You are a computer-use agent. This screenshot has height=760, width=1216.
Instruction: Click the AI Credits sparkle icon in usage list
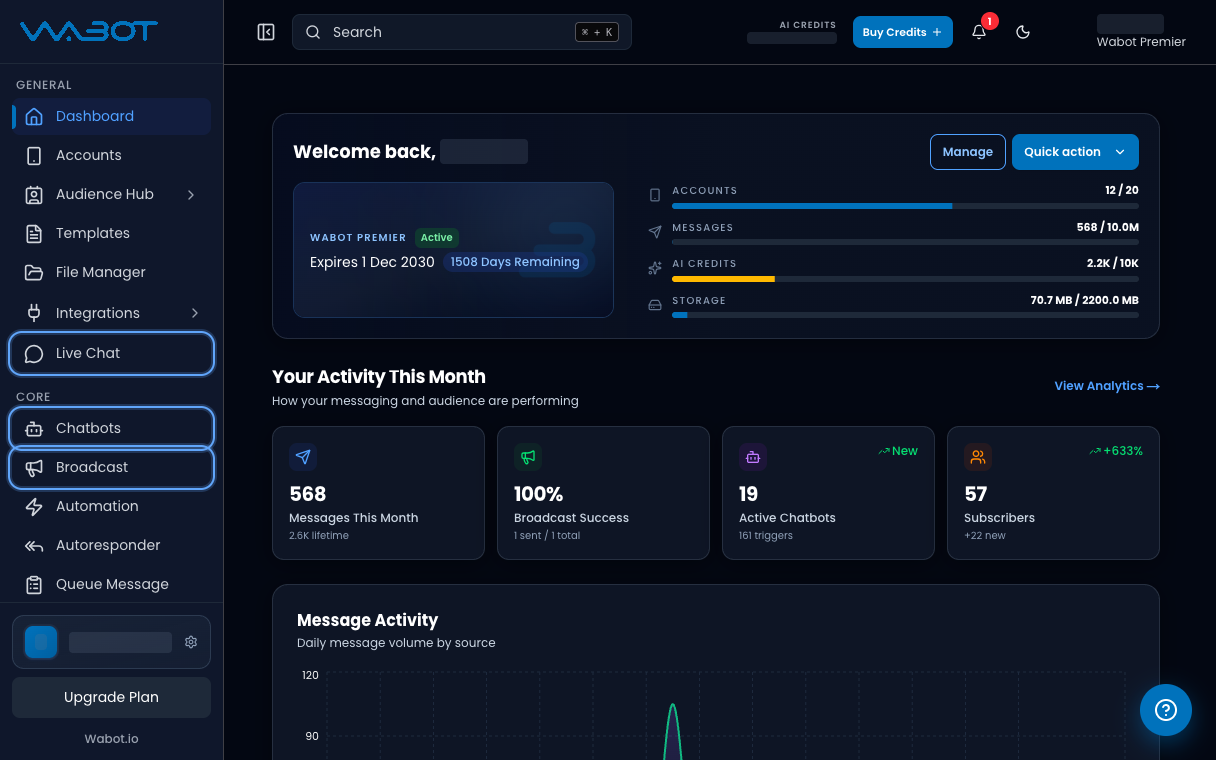tap(655, 268)
